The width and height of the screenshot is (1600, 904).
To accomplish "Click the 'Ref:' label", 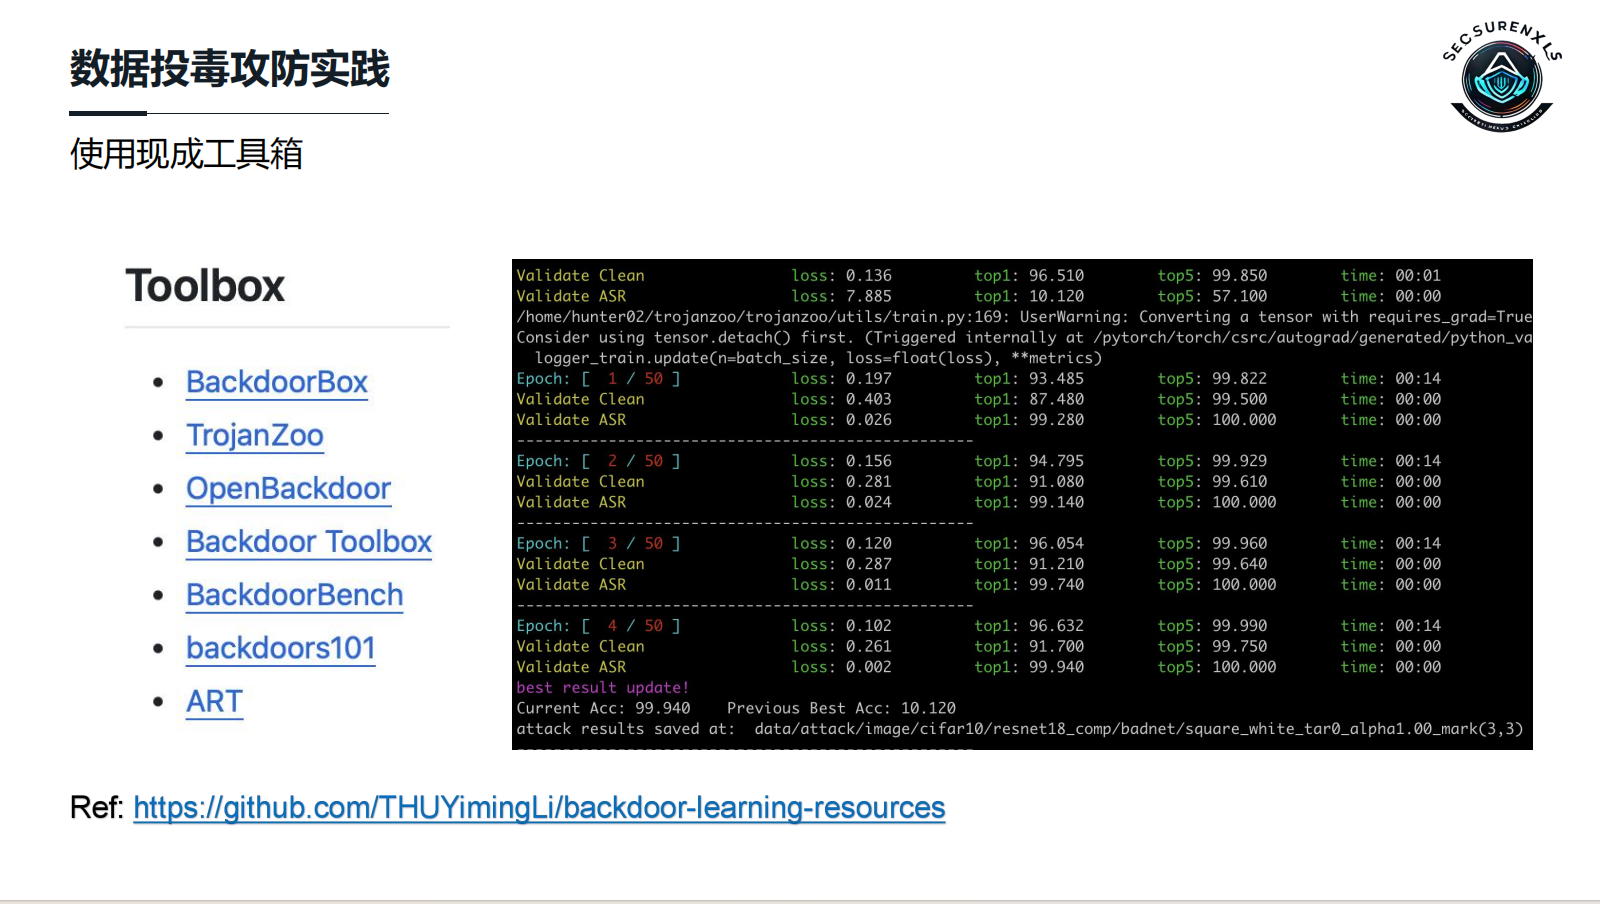I will (97, 807).
